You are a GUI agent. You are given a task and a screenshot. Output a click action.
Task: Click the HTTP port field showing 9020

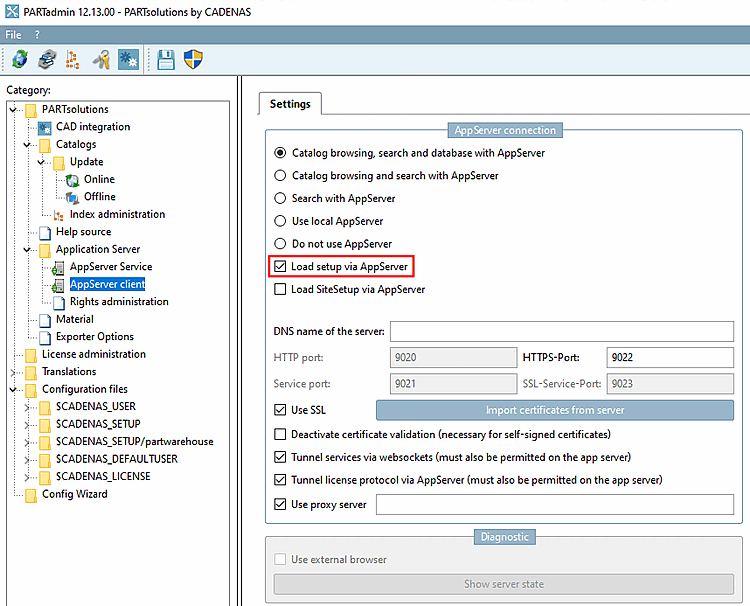click(x=453, y=357)
